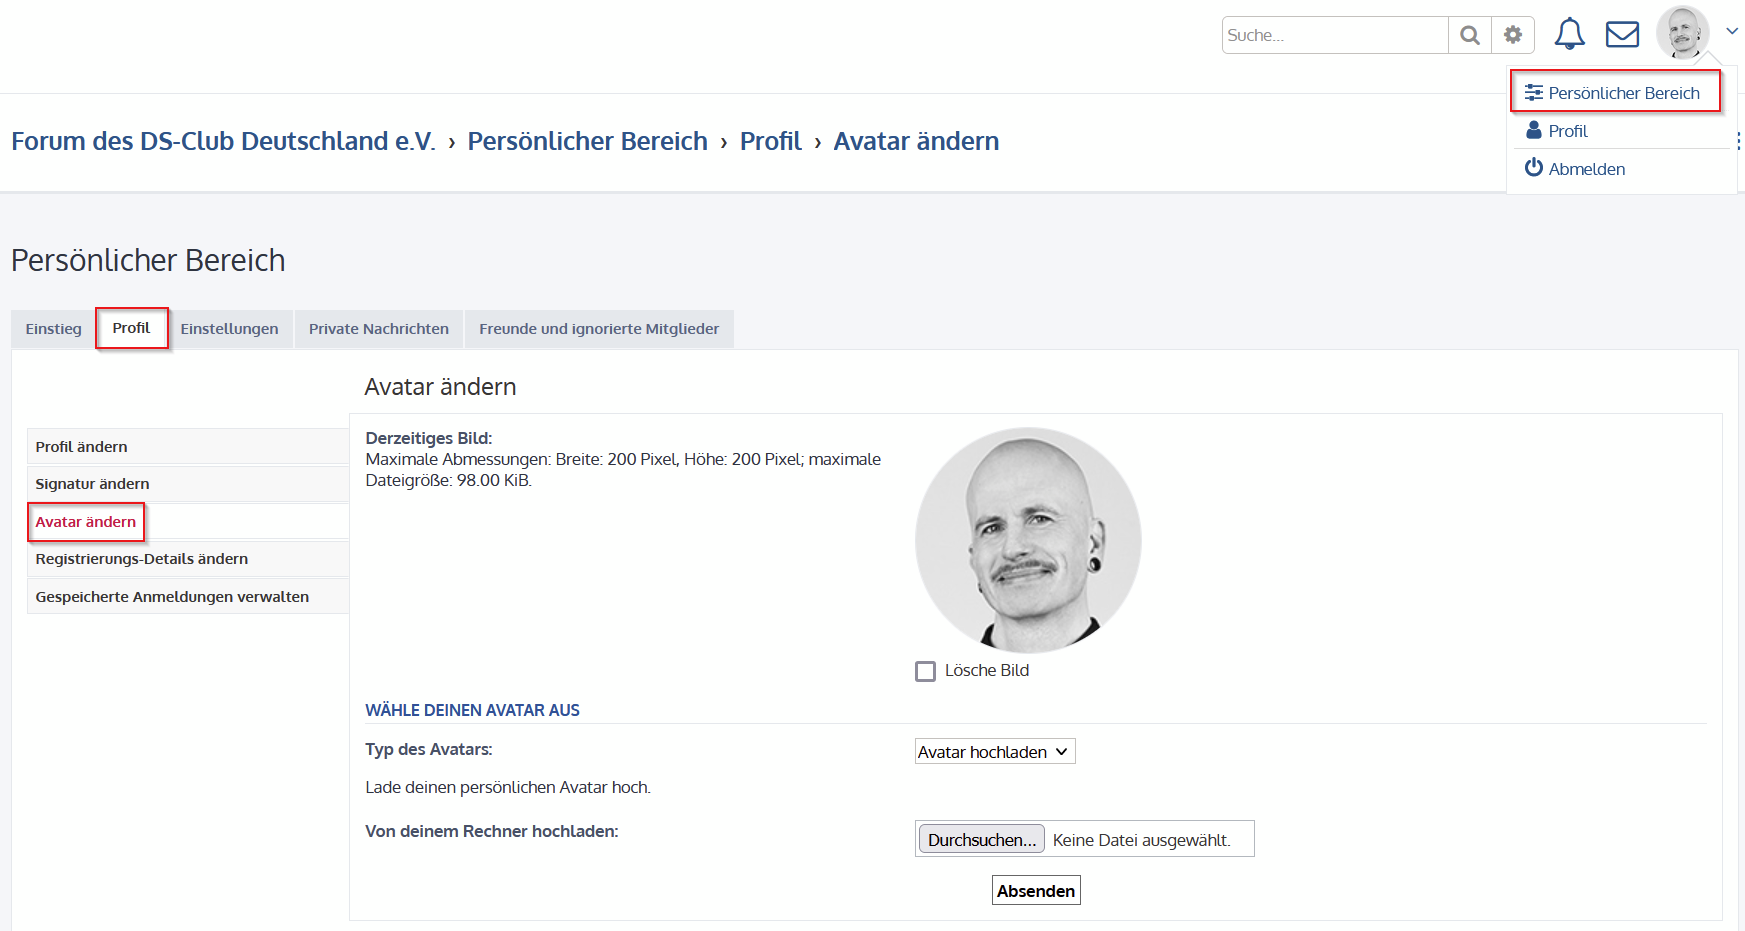Viewport: 1745px width, 931px height.
Task: Select Persönlicher Bereich in user menu
Action: (x=1623, y=93)
